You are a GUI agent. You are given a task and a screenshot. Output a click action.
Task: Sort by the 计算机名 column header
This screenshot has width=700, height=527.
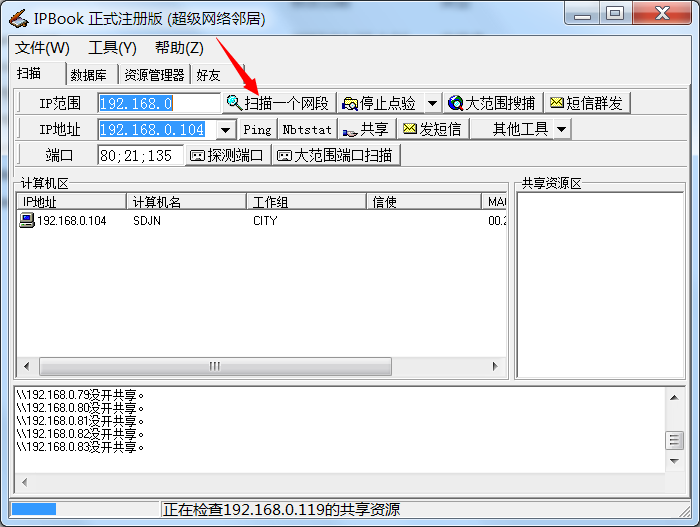click(x=187, y=202)
